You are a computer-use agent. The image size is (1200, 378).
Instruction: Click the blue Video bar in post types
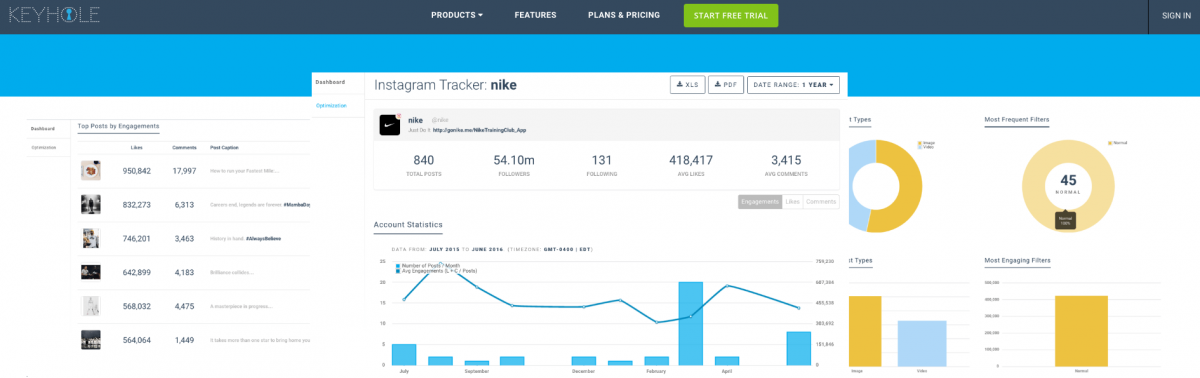click(922, 343)
